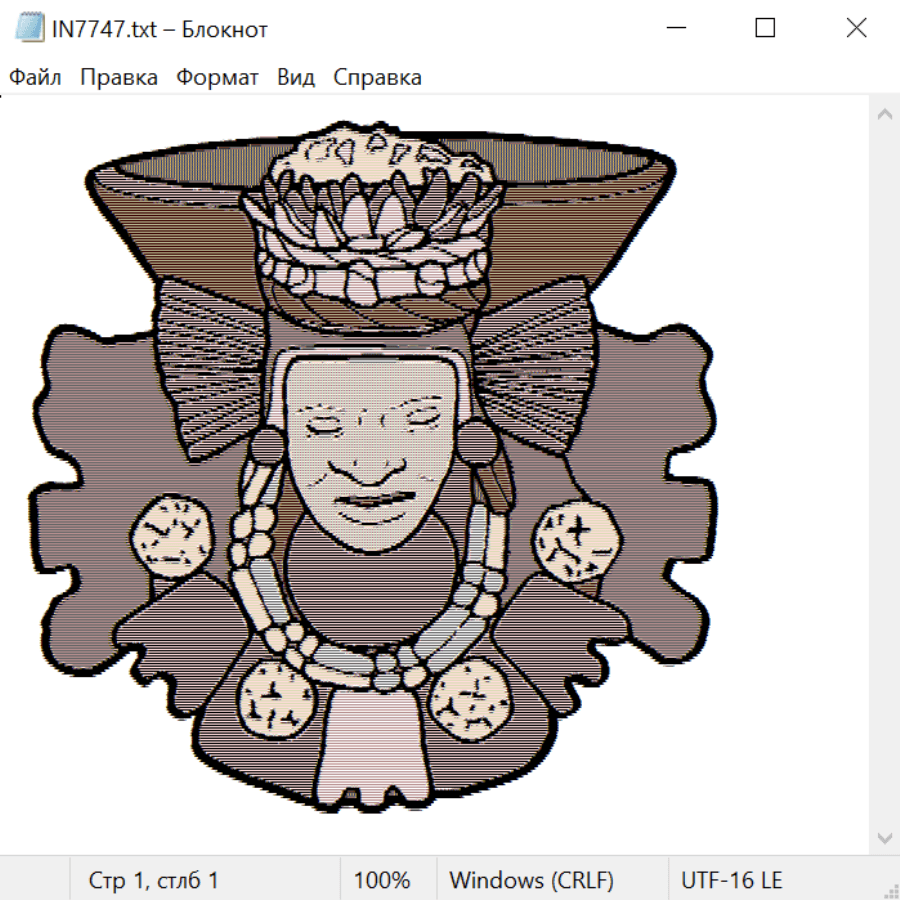Click the 'IN7747.txt – Блокнот' window title

(x=160, y=29)
